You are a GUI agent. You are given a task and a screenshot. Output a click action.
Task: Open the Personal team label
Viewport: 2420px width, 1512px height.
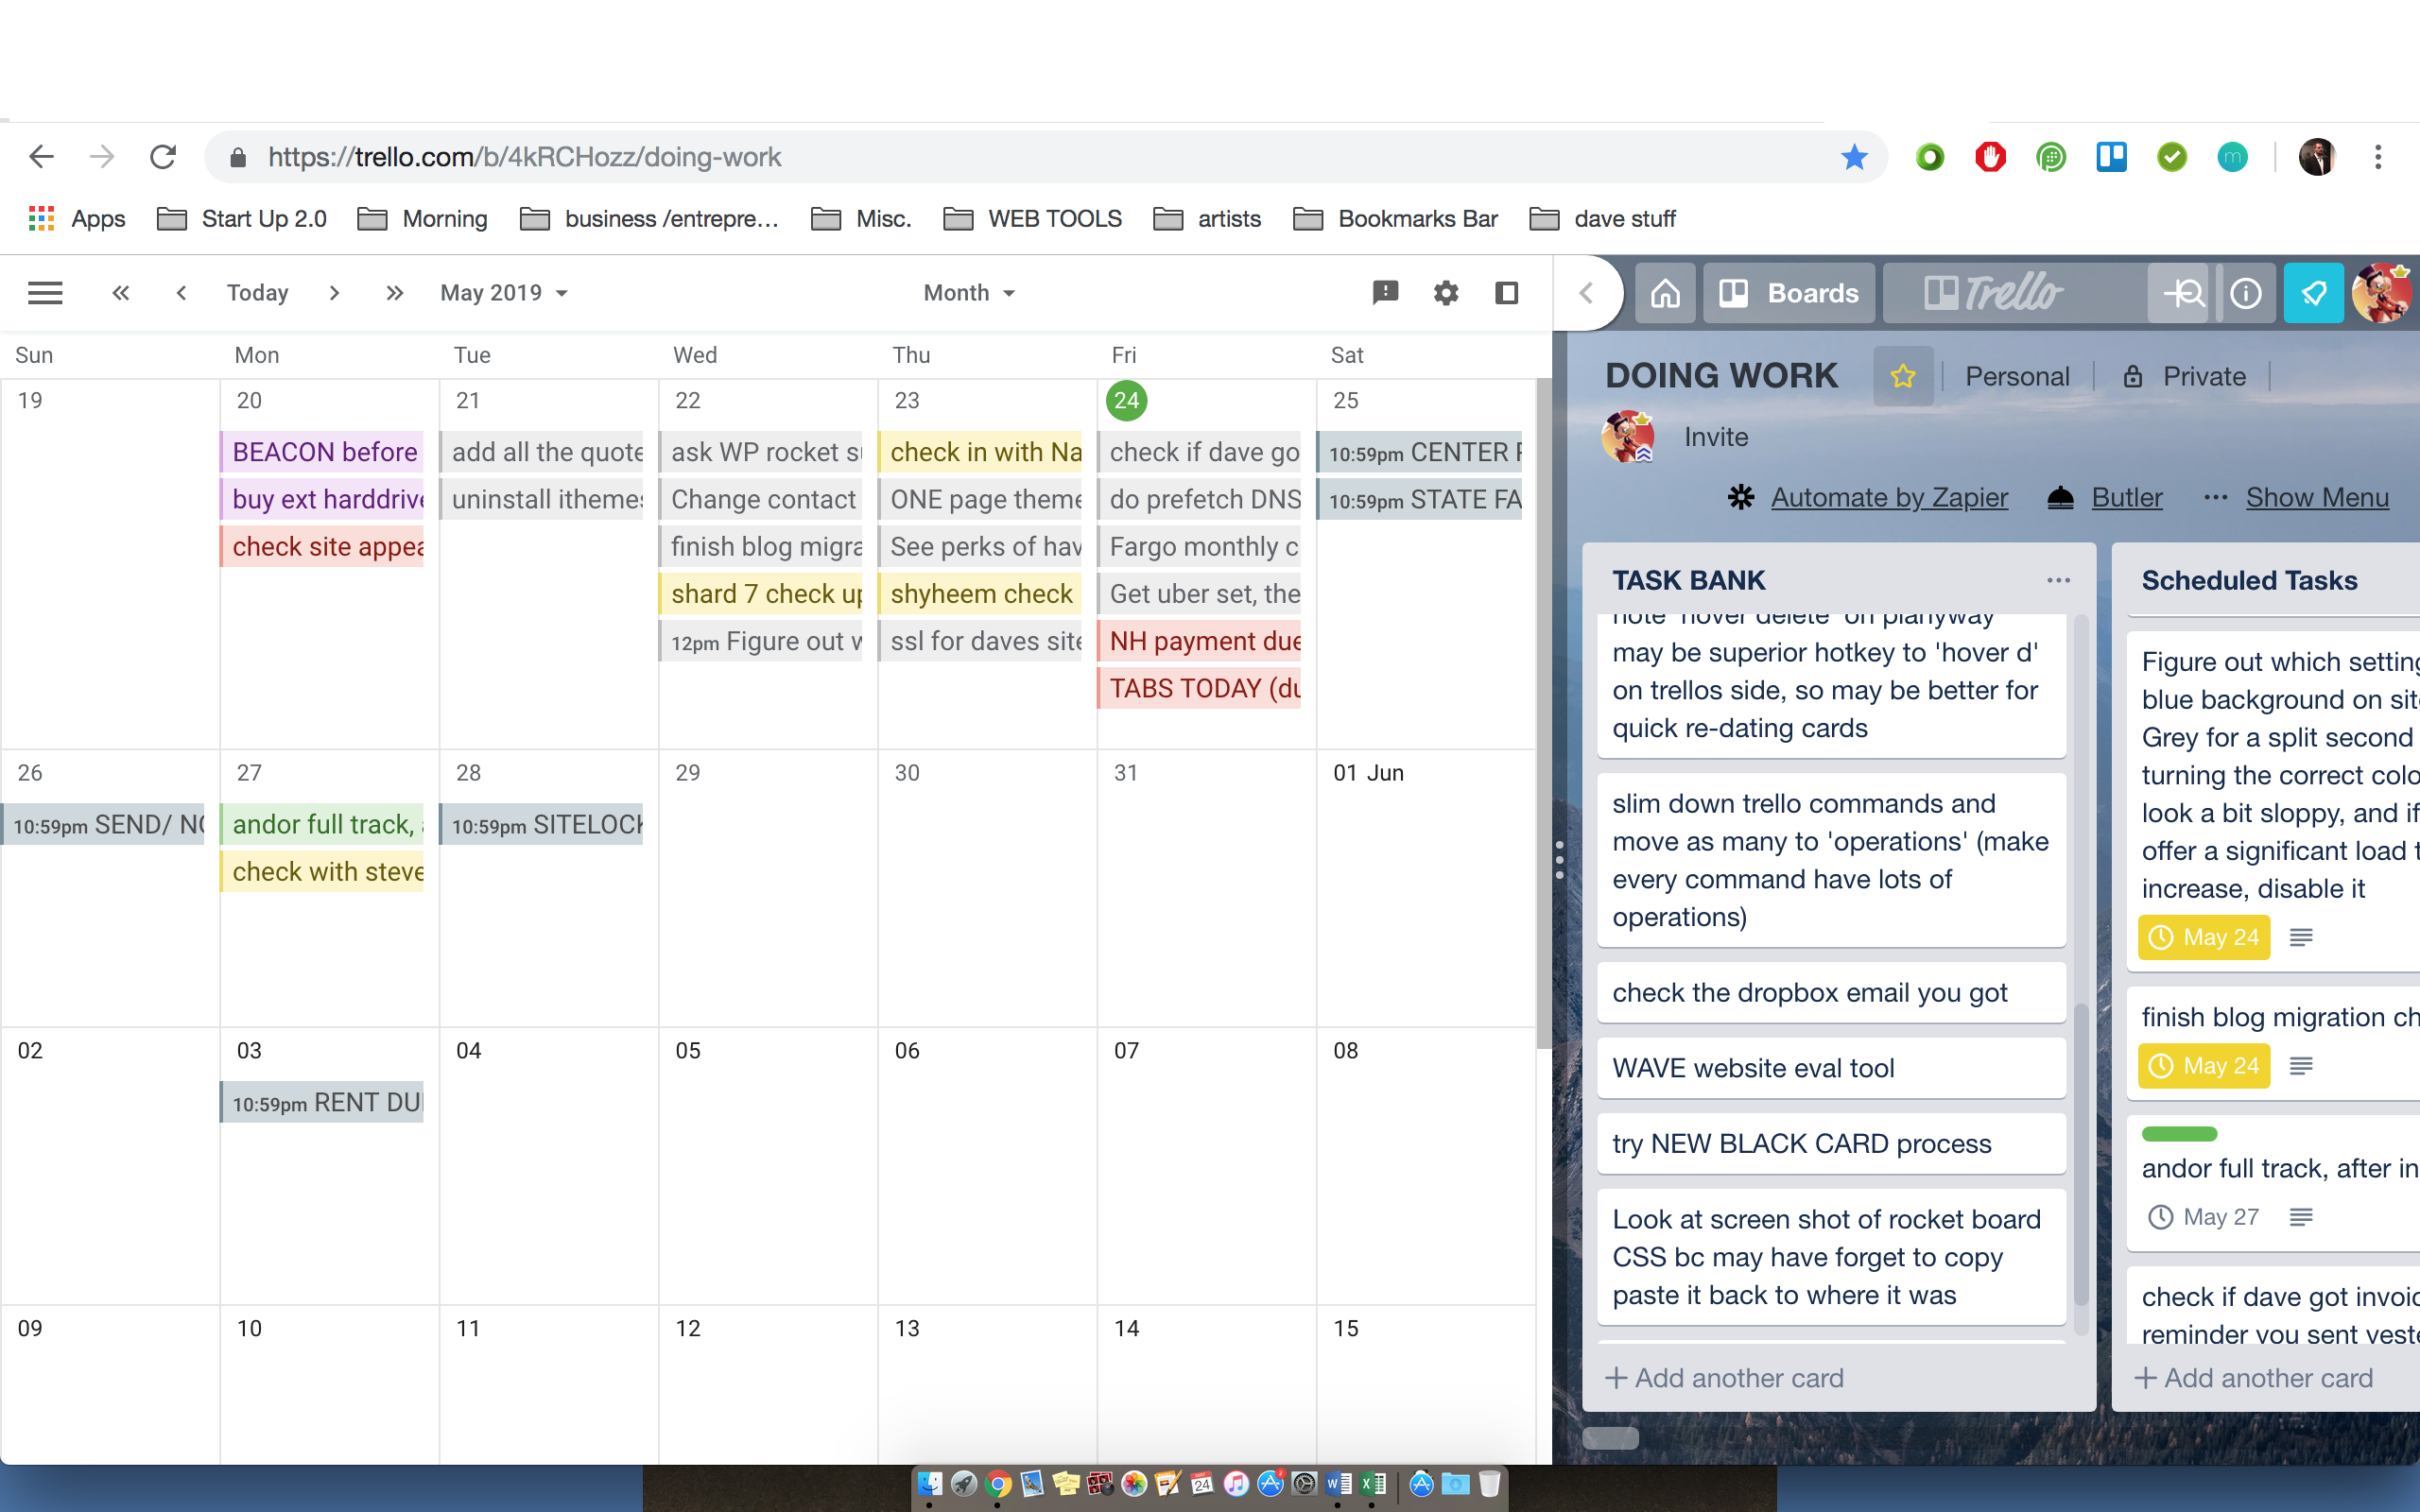click(x=2017, y=376)
